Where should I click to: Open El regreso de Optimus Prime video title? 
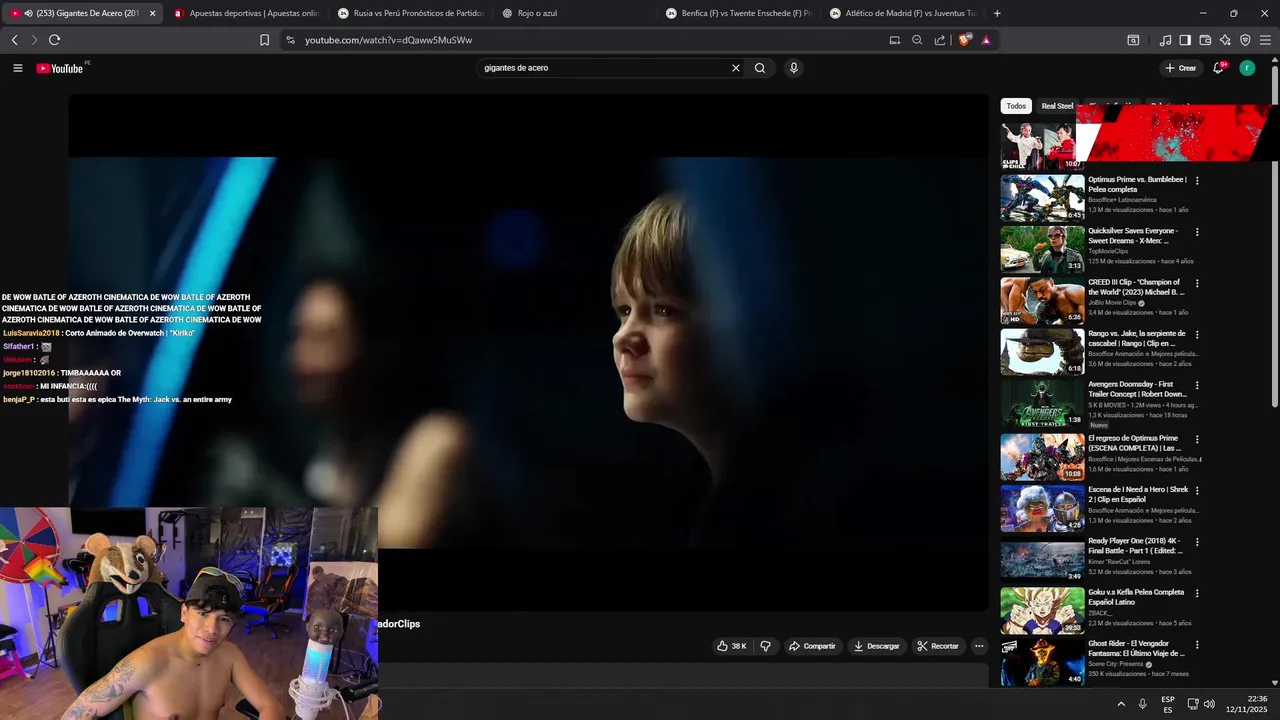pyautogui.click(x=1134, y=443)
